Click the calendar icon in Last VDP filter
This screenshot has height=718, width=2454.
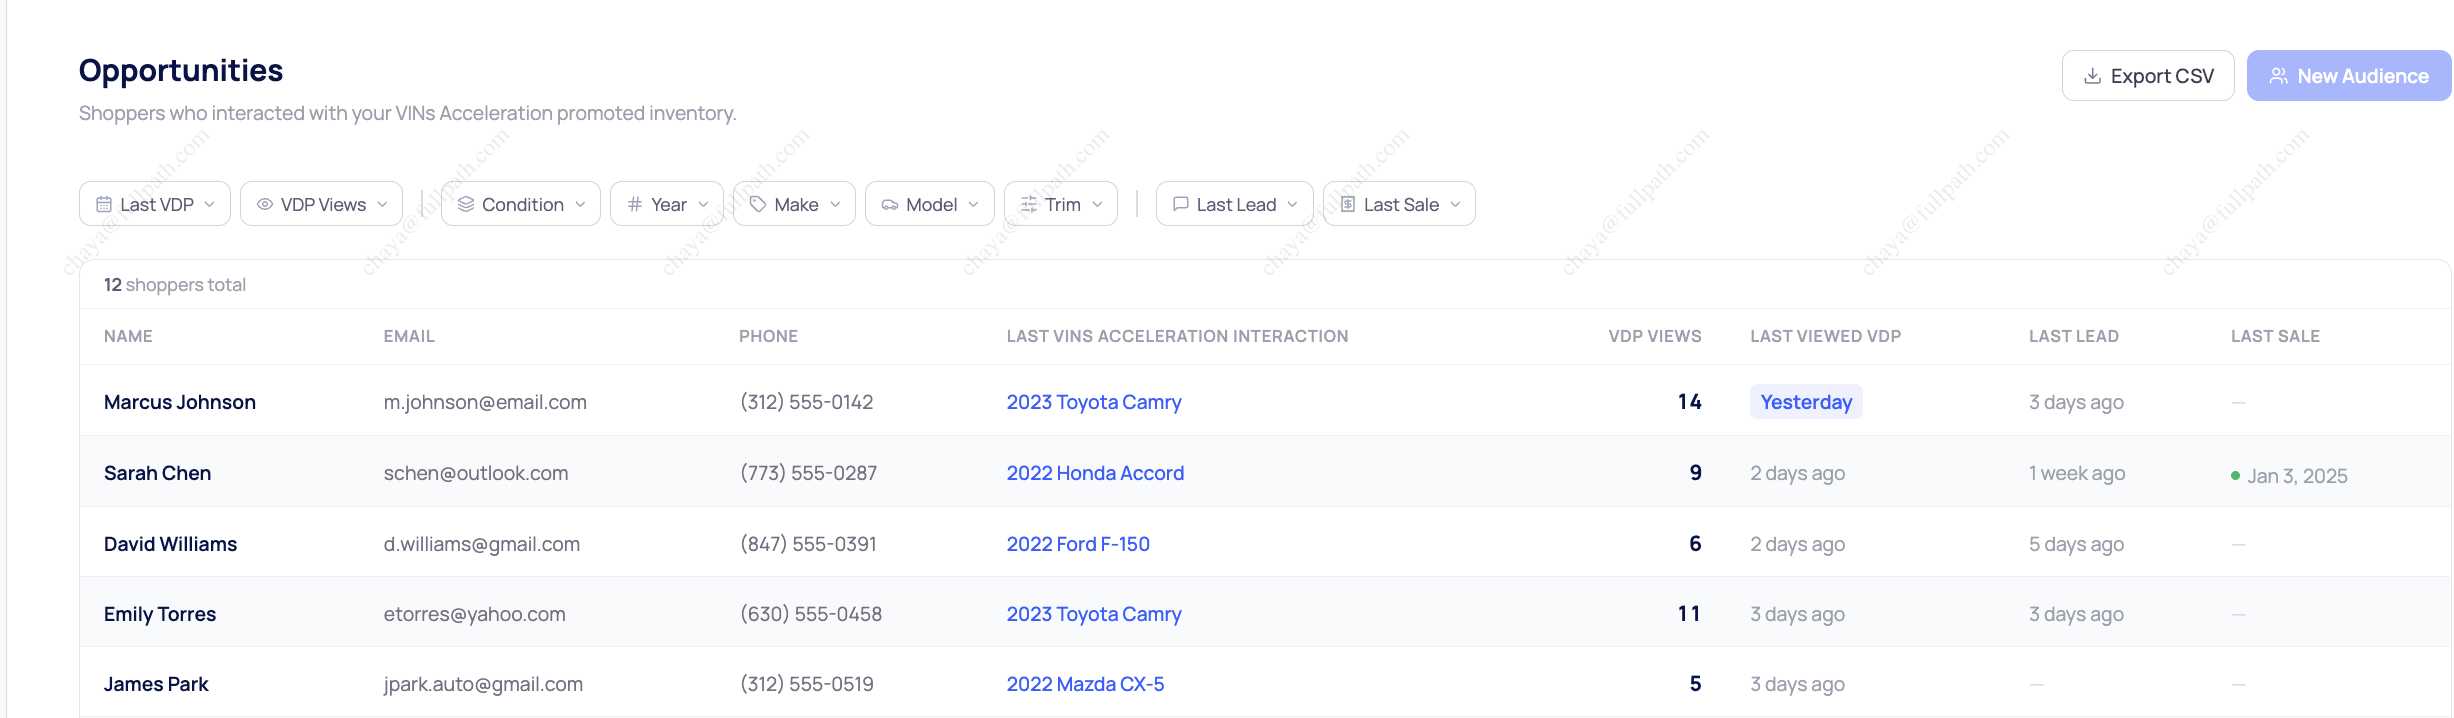pyautogui.click(x=104, y=204)
